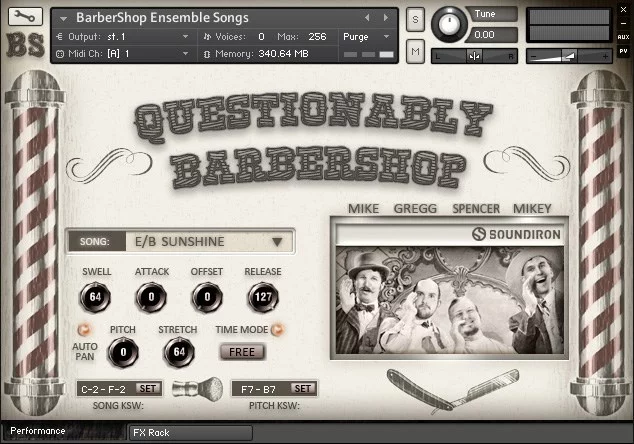Switch to the Performance tab

[x=64, y=431]
